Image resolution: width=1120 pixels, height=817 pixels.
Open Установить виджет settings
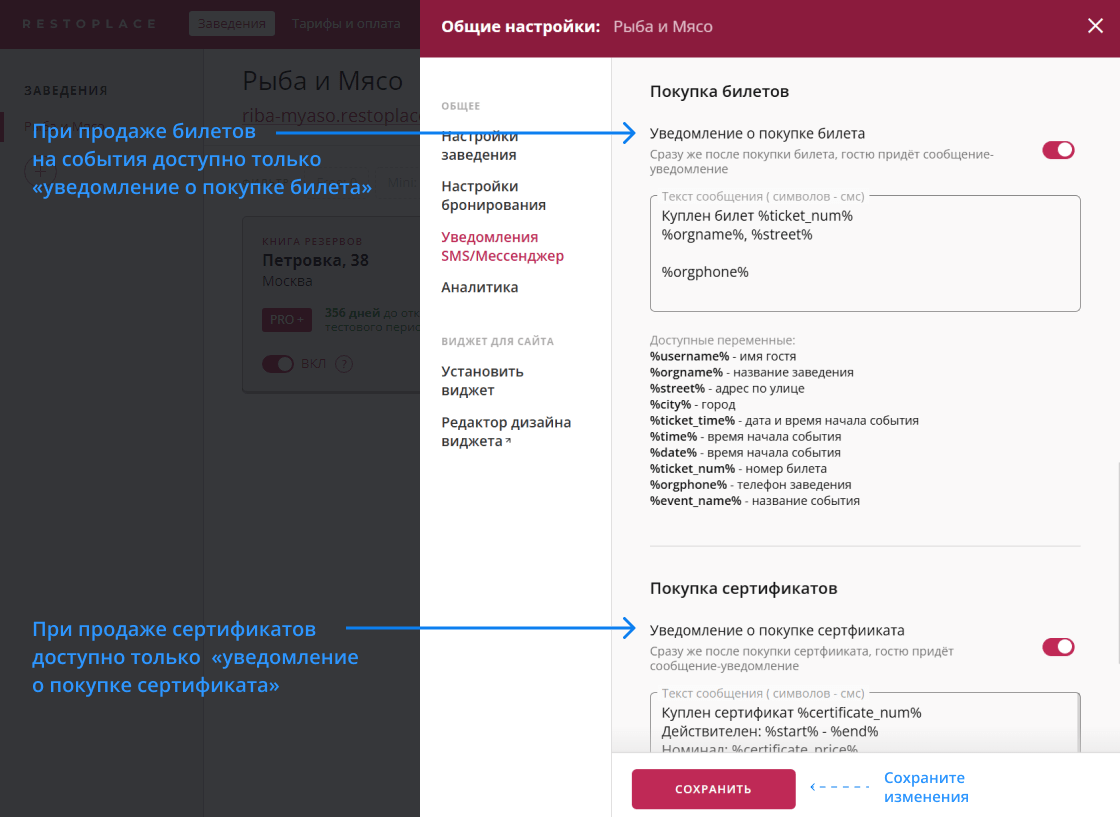coord(480,381)
